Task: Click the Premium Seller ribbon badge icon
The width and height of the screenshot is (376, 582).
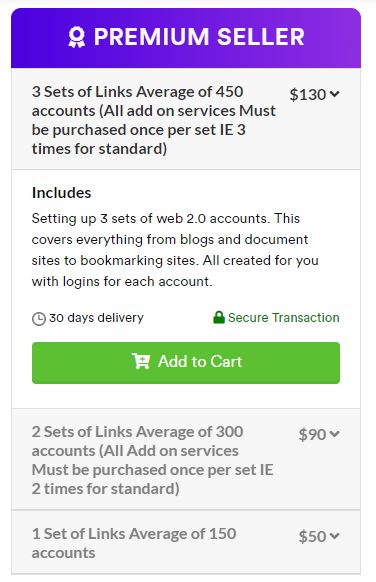Action: click(77, 37)
